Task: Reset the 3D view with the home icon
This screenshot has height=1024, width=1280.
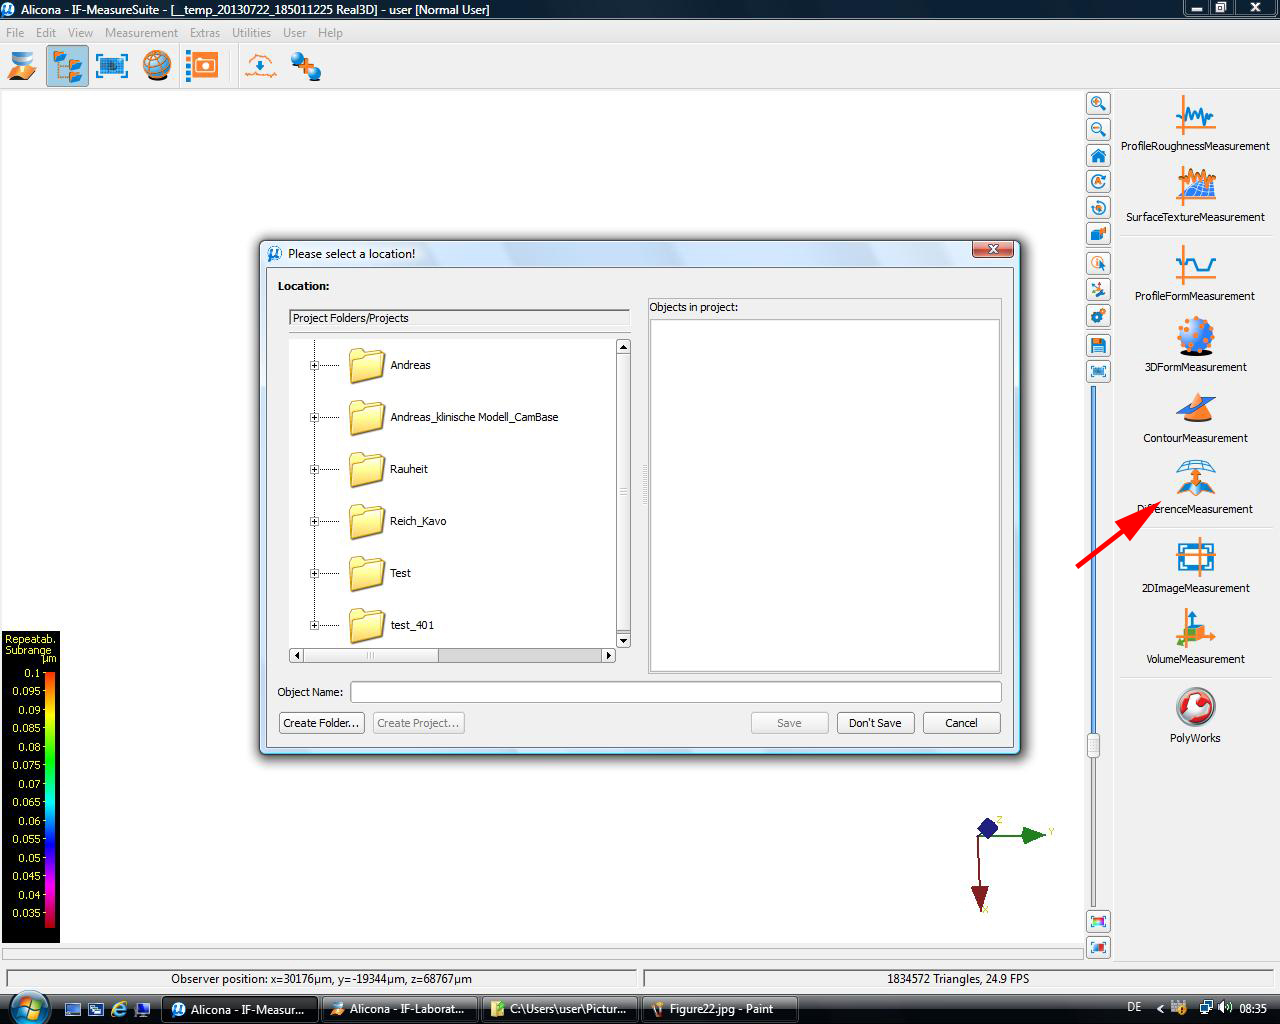Action: point(1098,156)
